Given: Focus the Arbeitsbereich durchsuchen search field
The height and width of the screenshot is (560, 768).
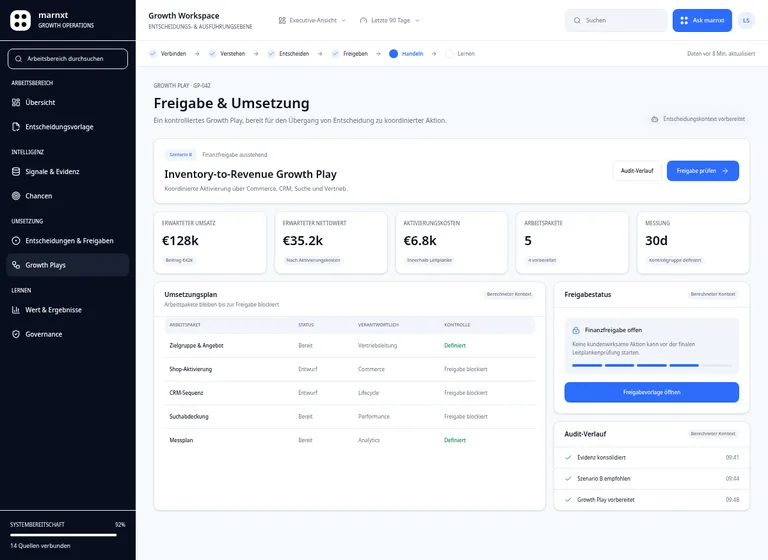Looking at the screenshot, I should 68,59.
